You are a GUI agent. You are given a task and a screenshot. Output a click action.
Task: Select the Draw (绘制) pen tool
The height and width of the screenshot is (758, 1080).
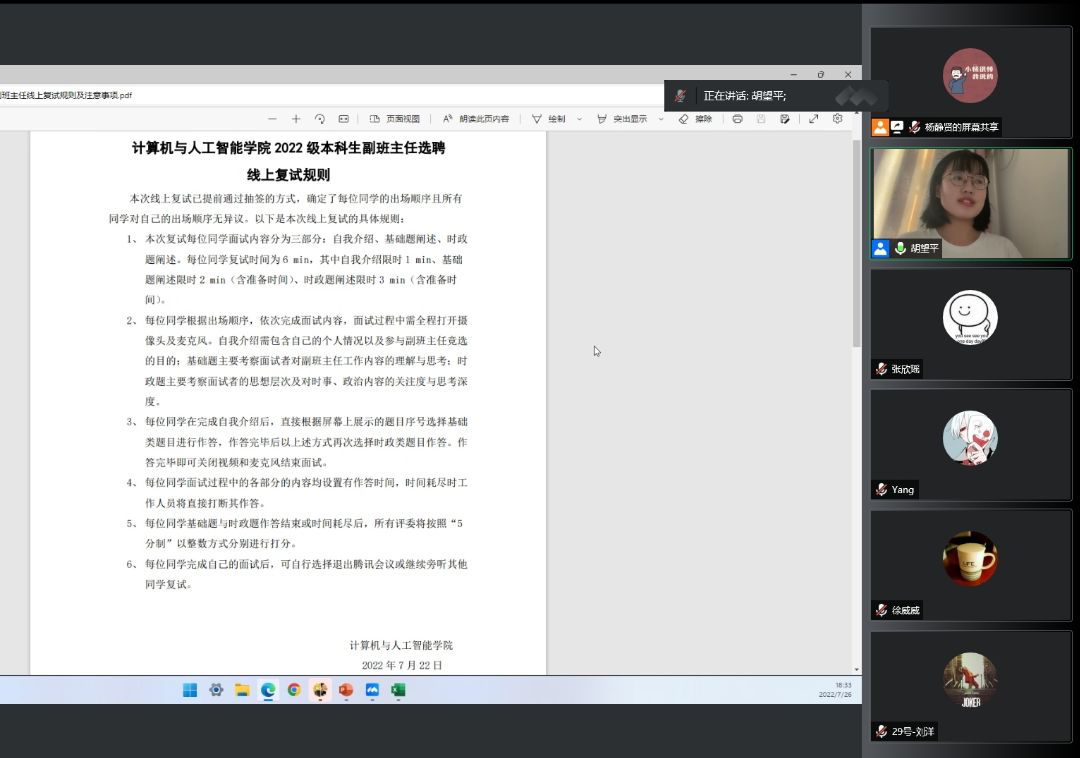(x=548, y=119)
